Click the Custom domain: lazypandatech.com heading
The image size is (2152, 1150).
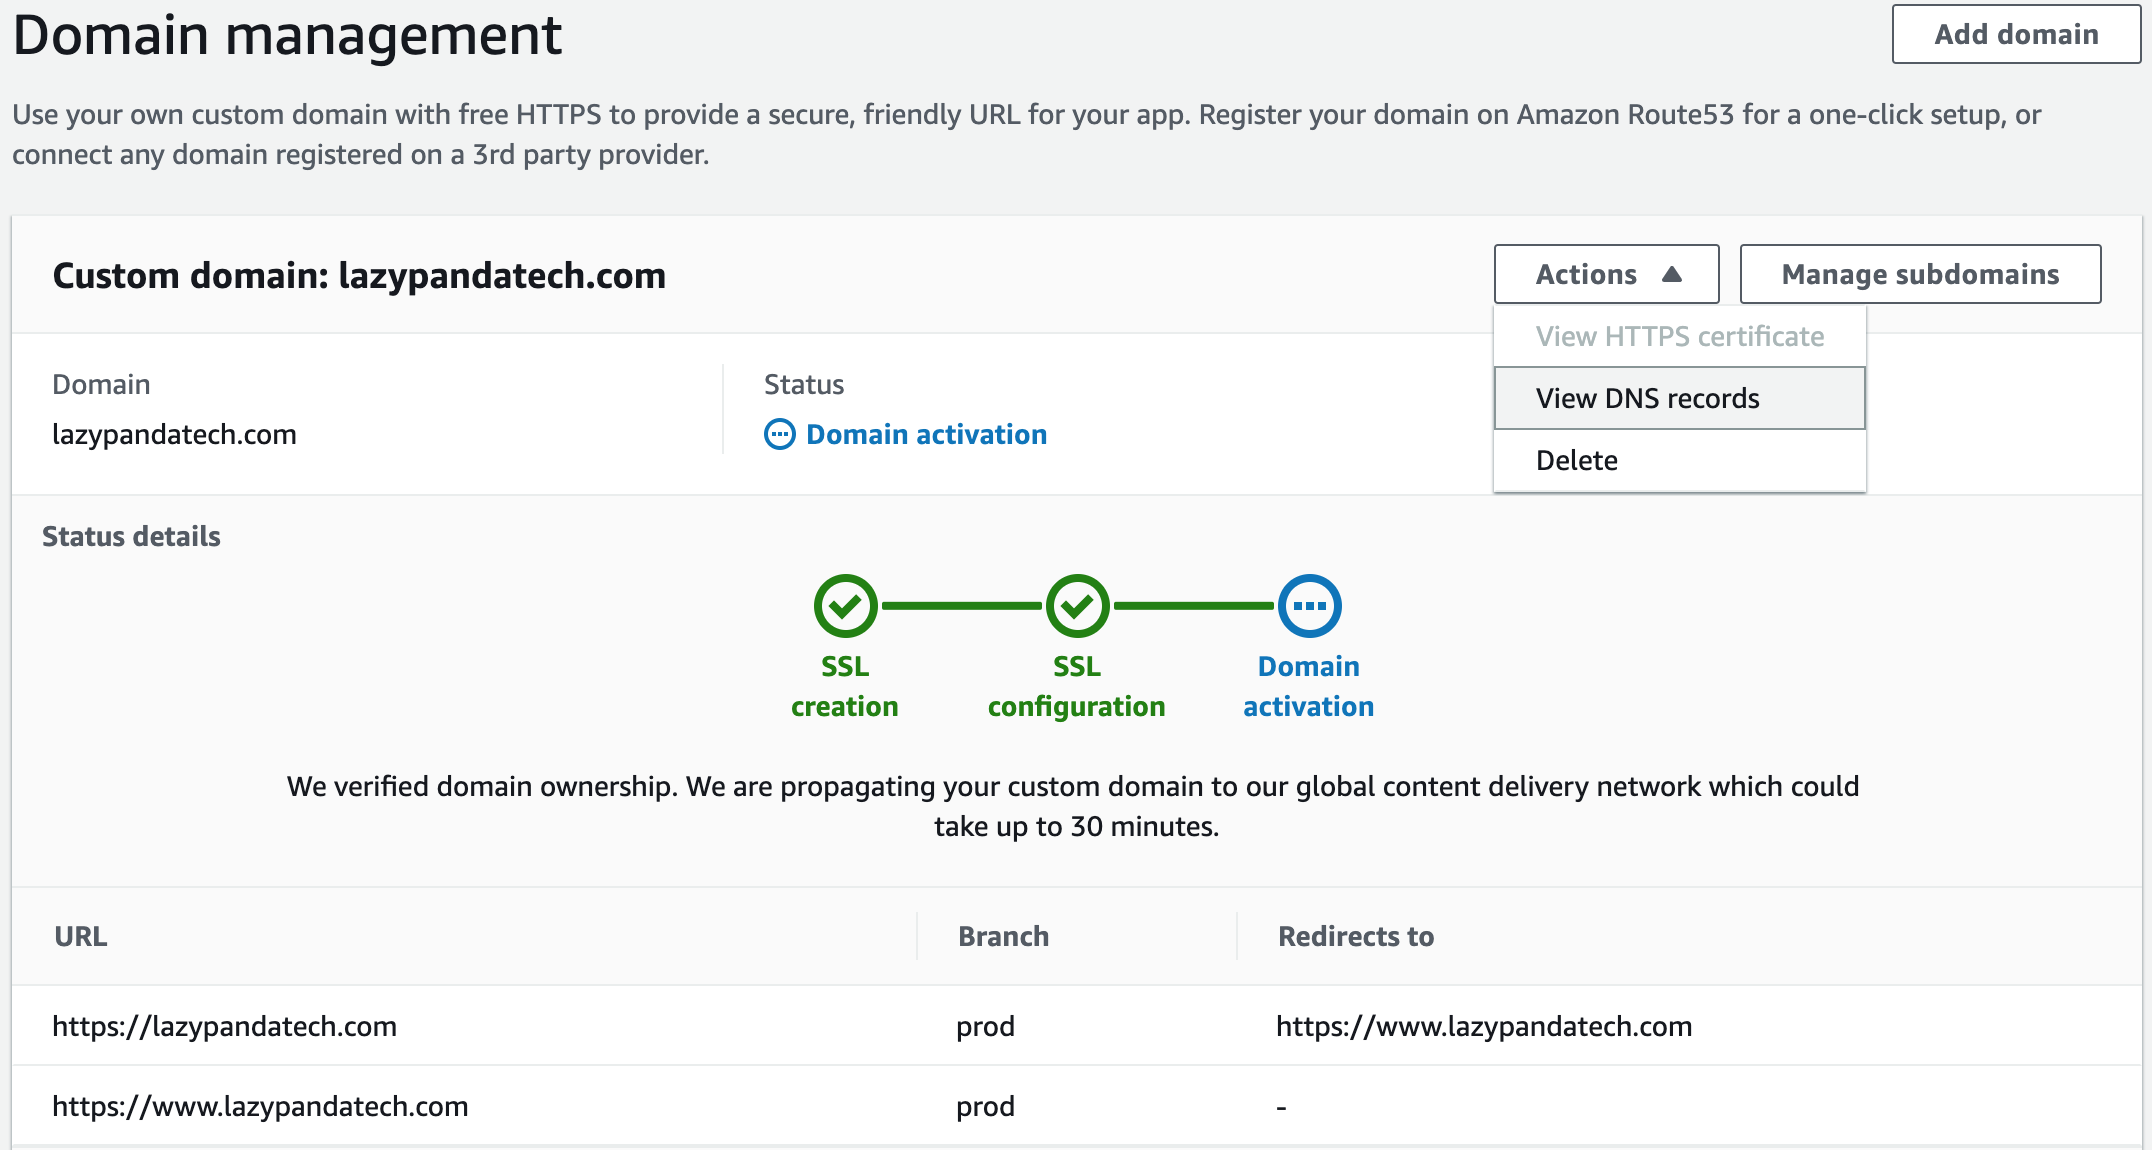click(x=359, y=275)
